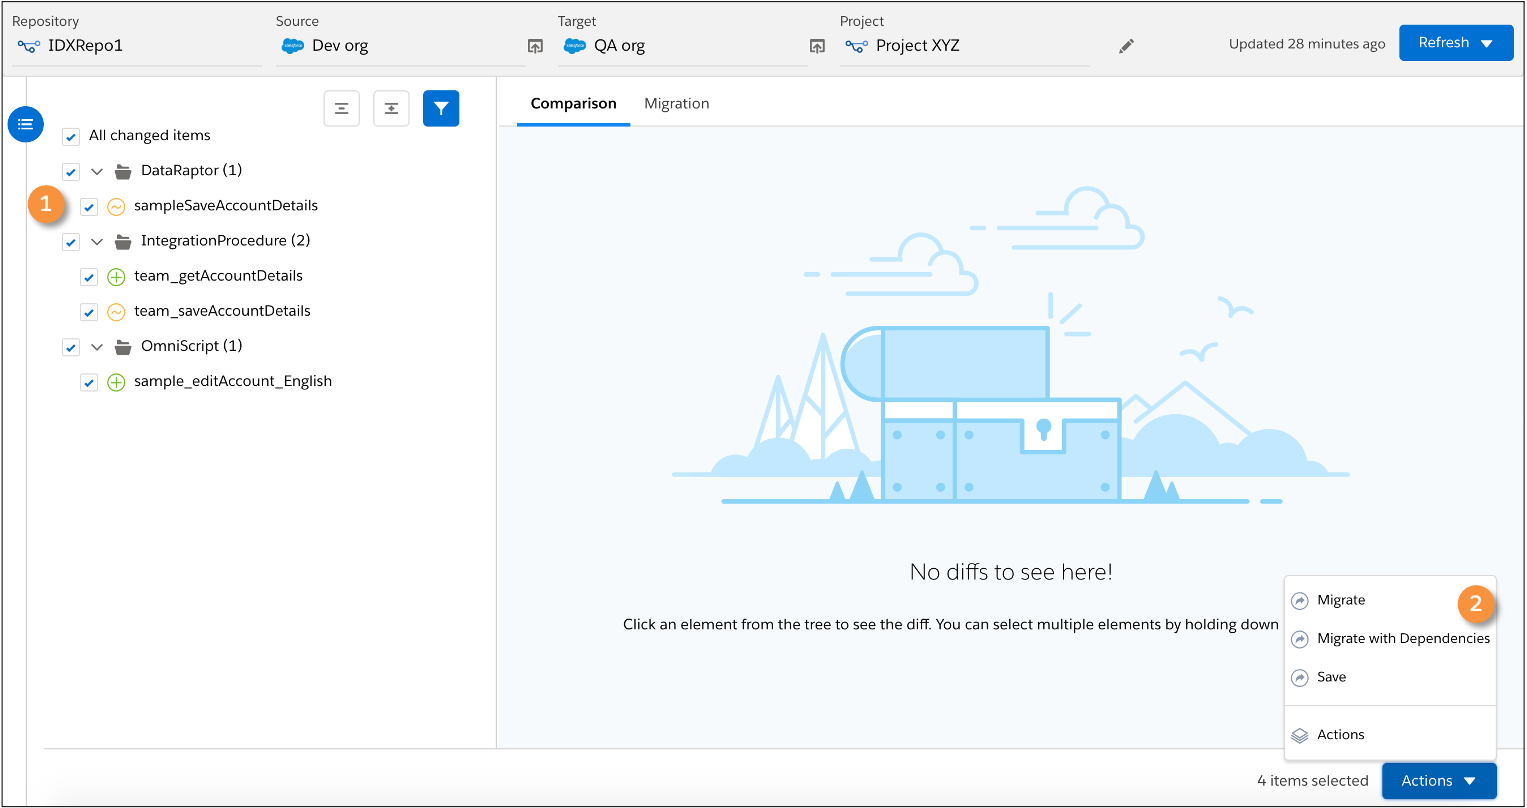Click the Refresh button
Screen dimensions: 1527x808
pos(1444,42)
